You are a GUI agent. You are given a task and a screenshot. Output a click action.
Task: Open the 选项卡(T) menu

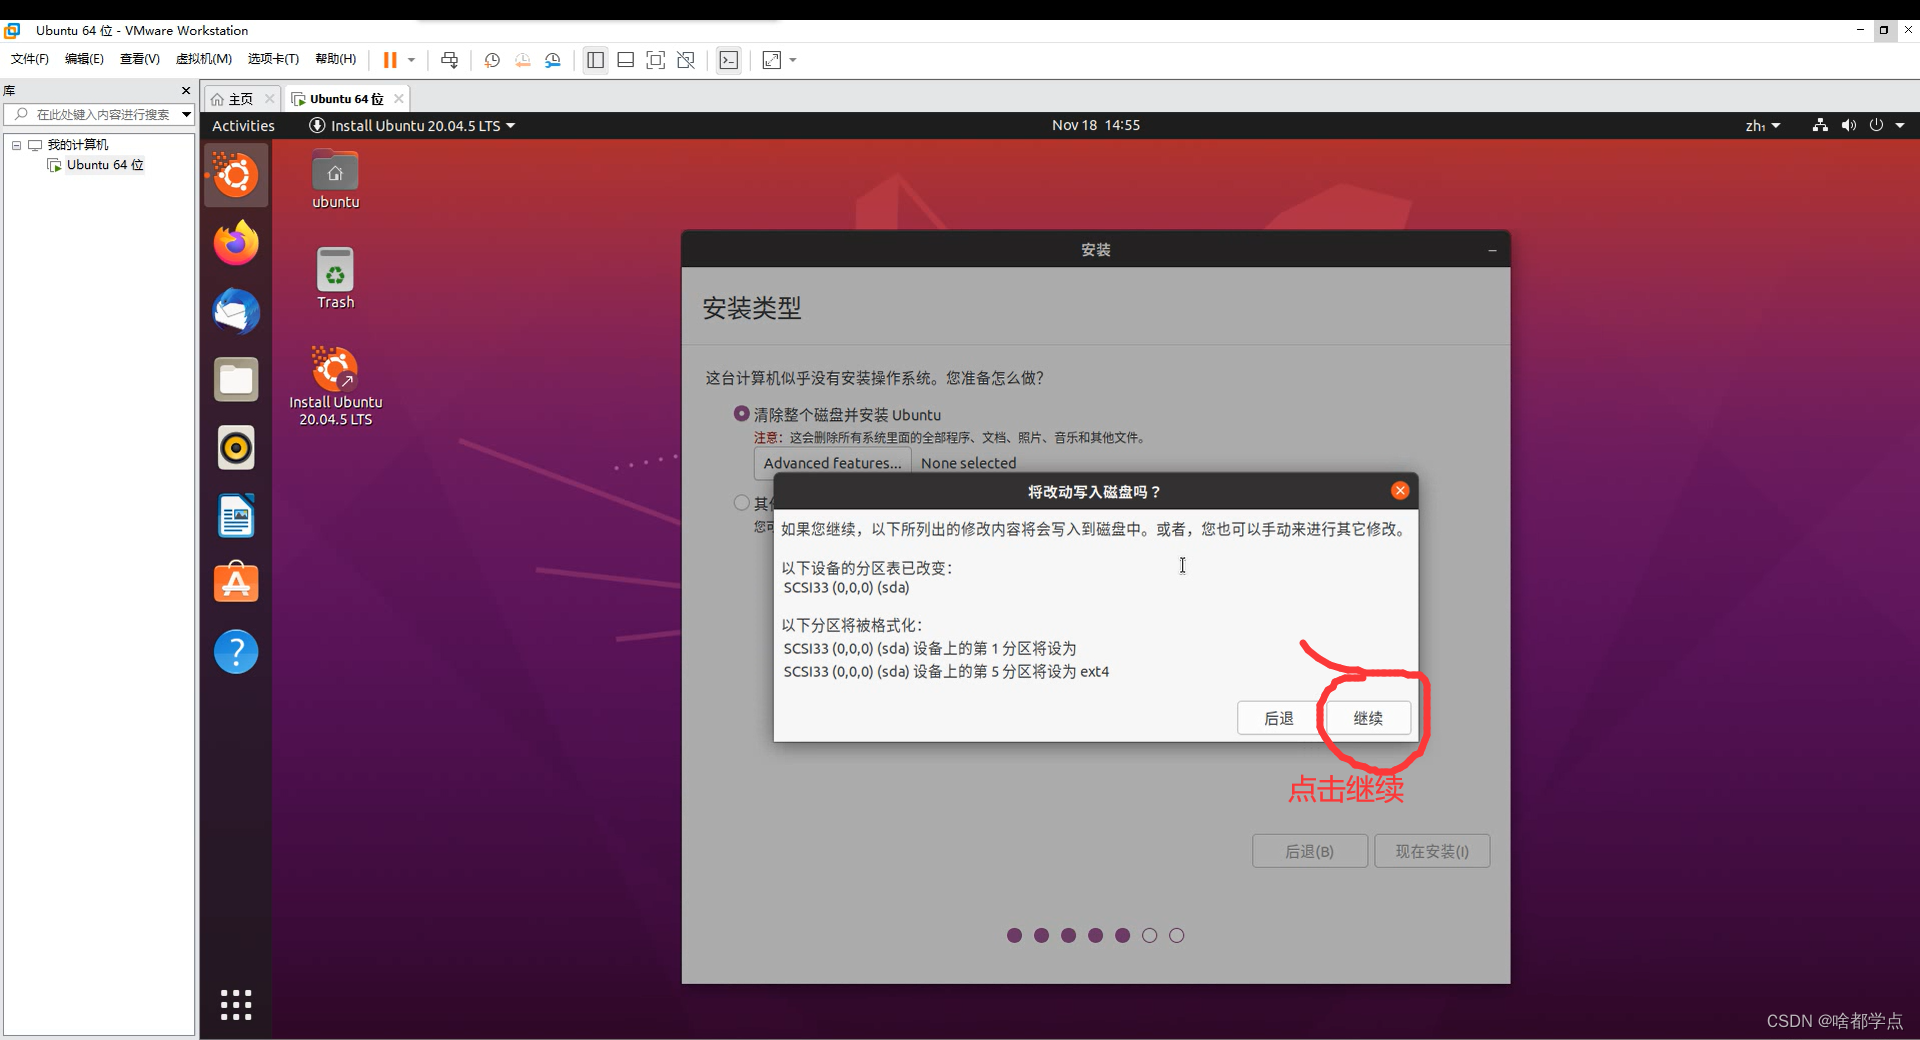point(273,59)
